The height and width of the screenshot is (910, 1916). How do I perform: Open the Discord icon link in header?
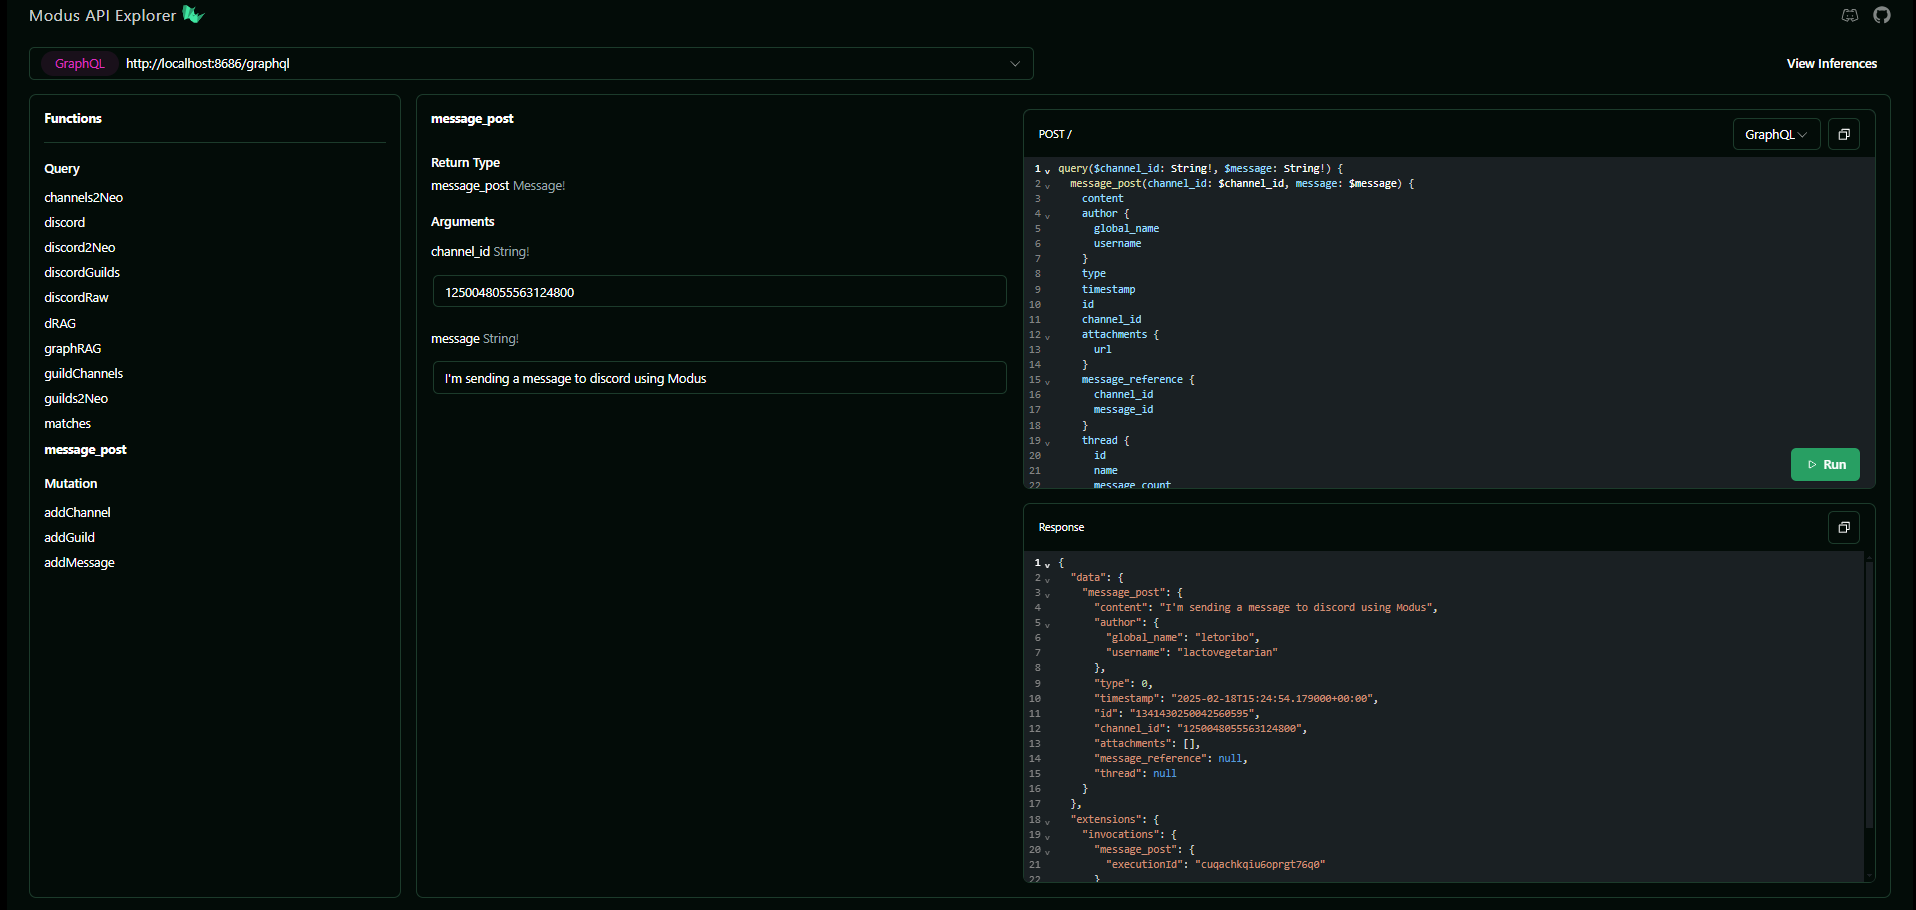[1850, 15]
